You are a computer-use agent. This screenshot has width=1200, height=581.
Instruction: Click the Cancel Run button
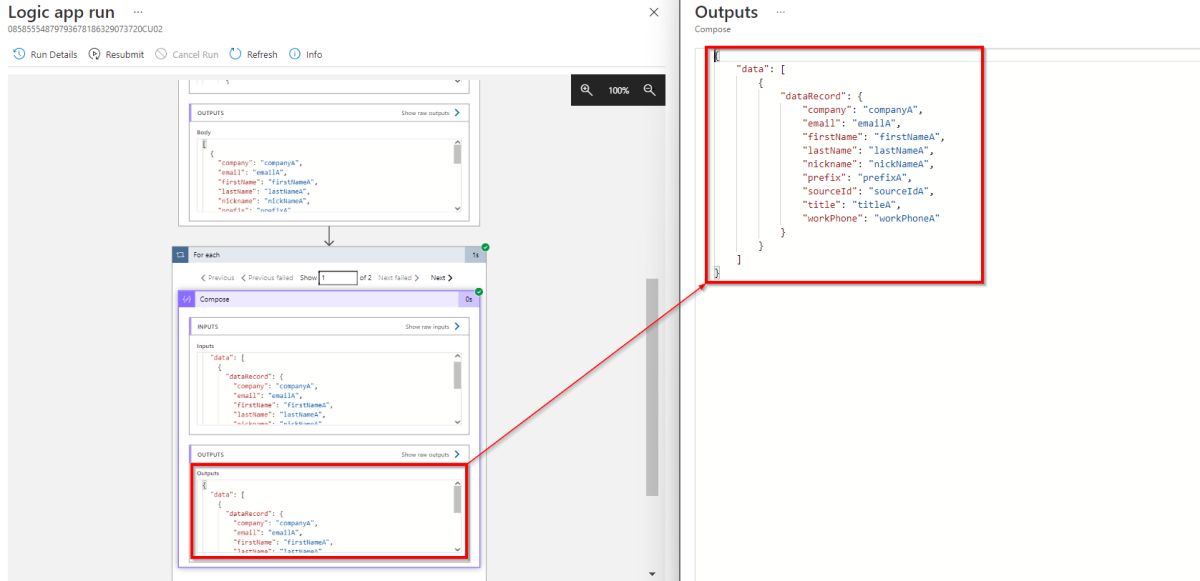click(x=187, y=54)
